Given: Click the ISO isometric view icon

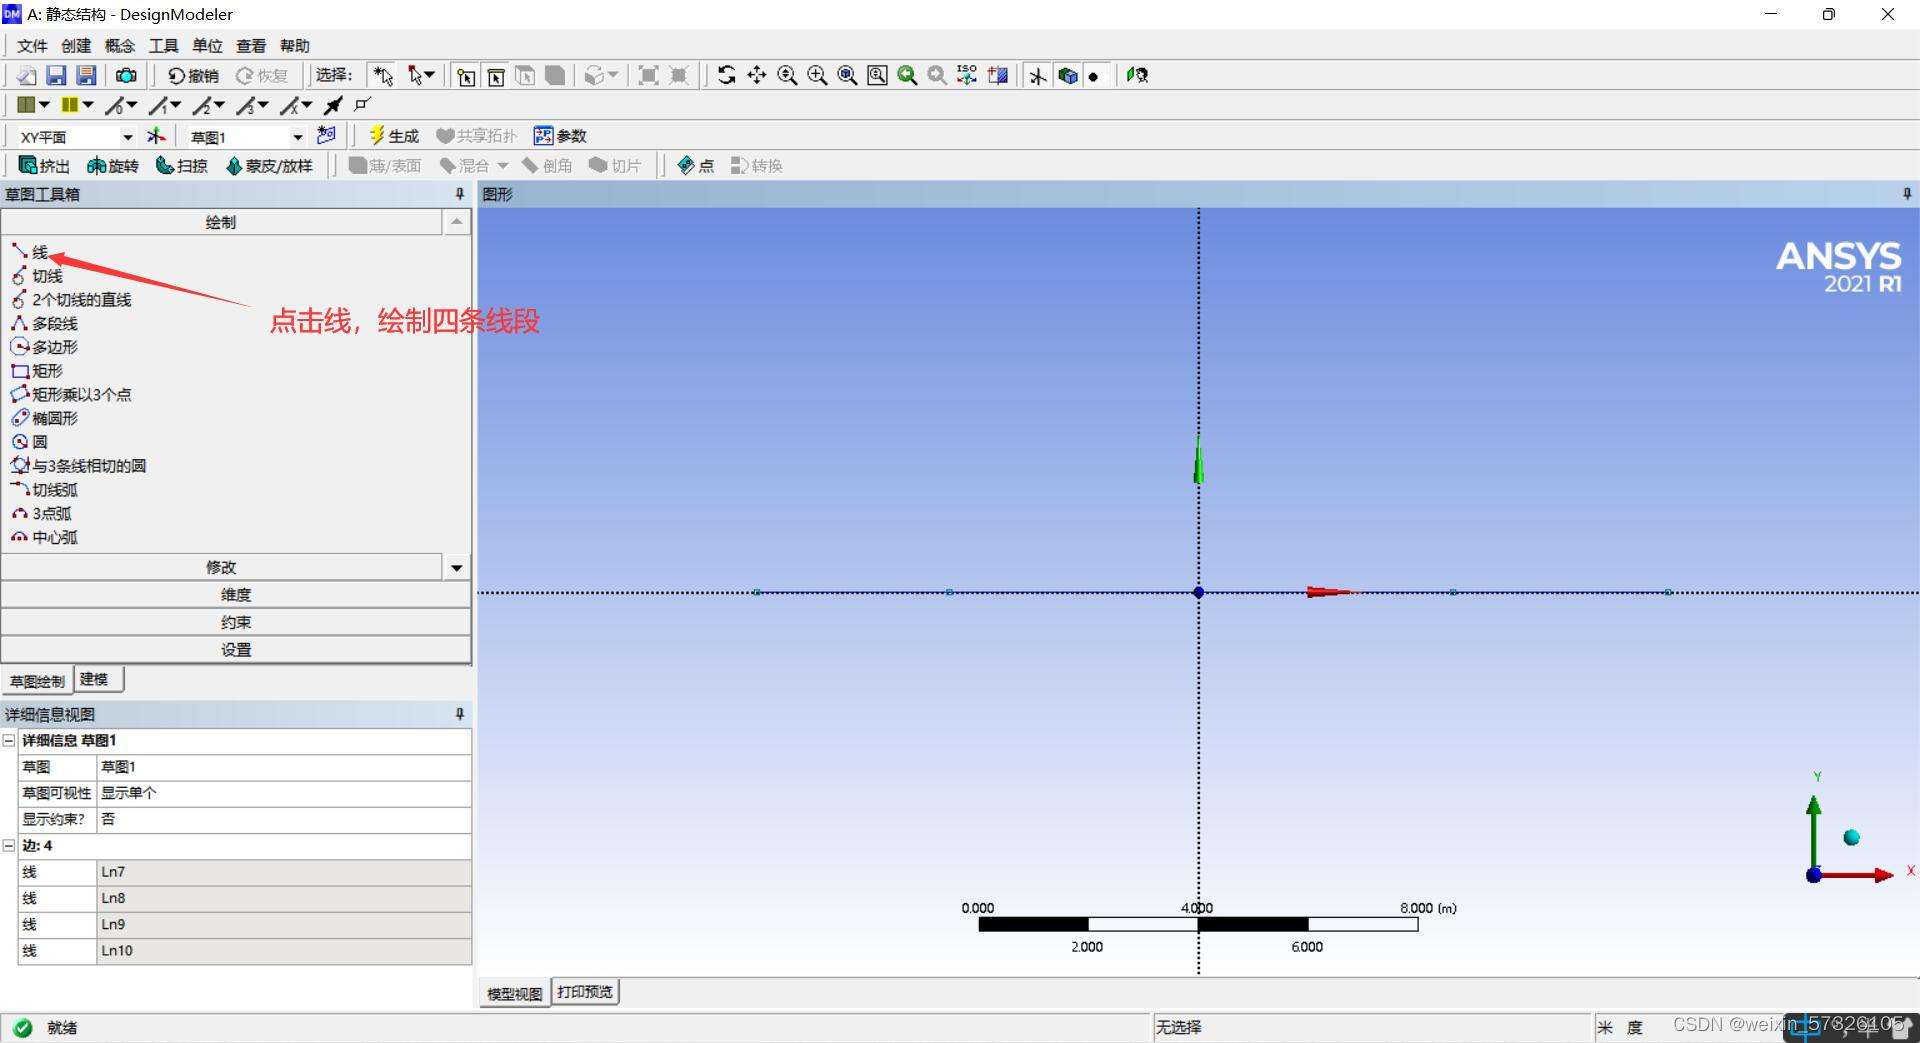Looking at the screenshot, I should click(967, 76).
